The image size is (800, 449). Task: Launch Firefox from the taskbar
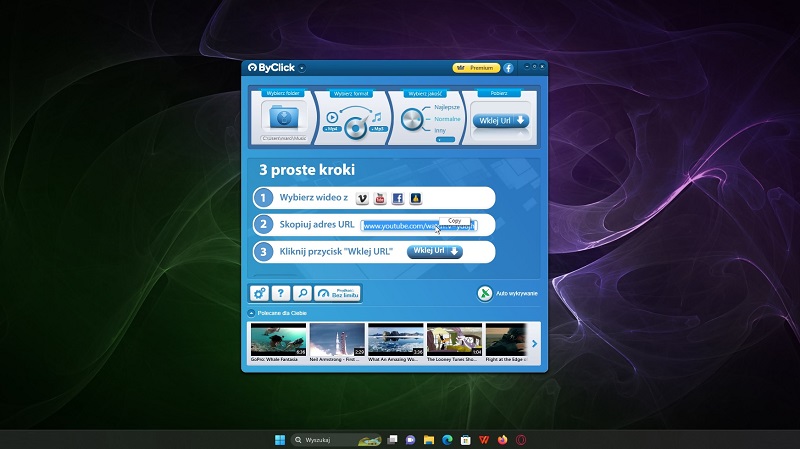click(x=503, y=440)
